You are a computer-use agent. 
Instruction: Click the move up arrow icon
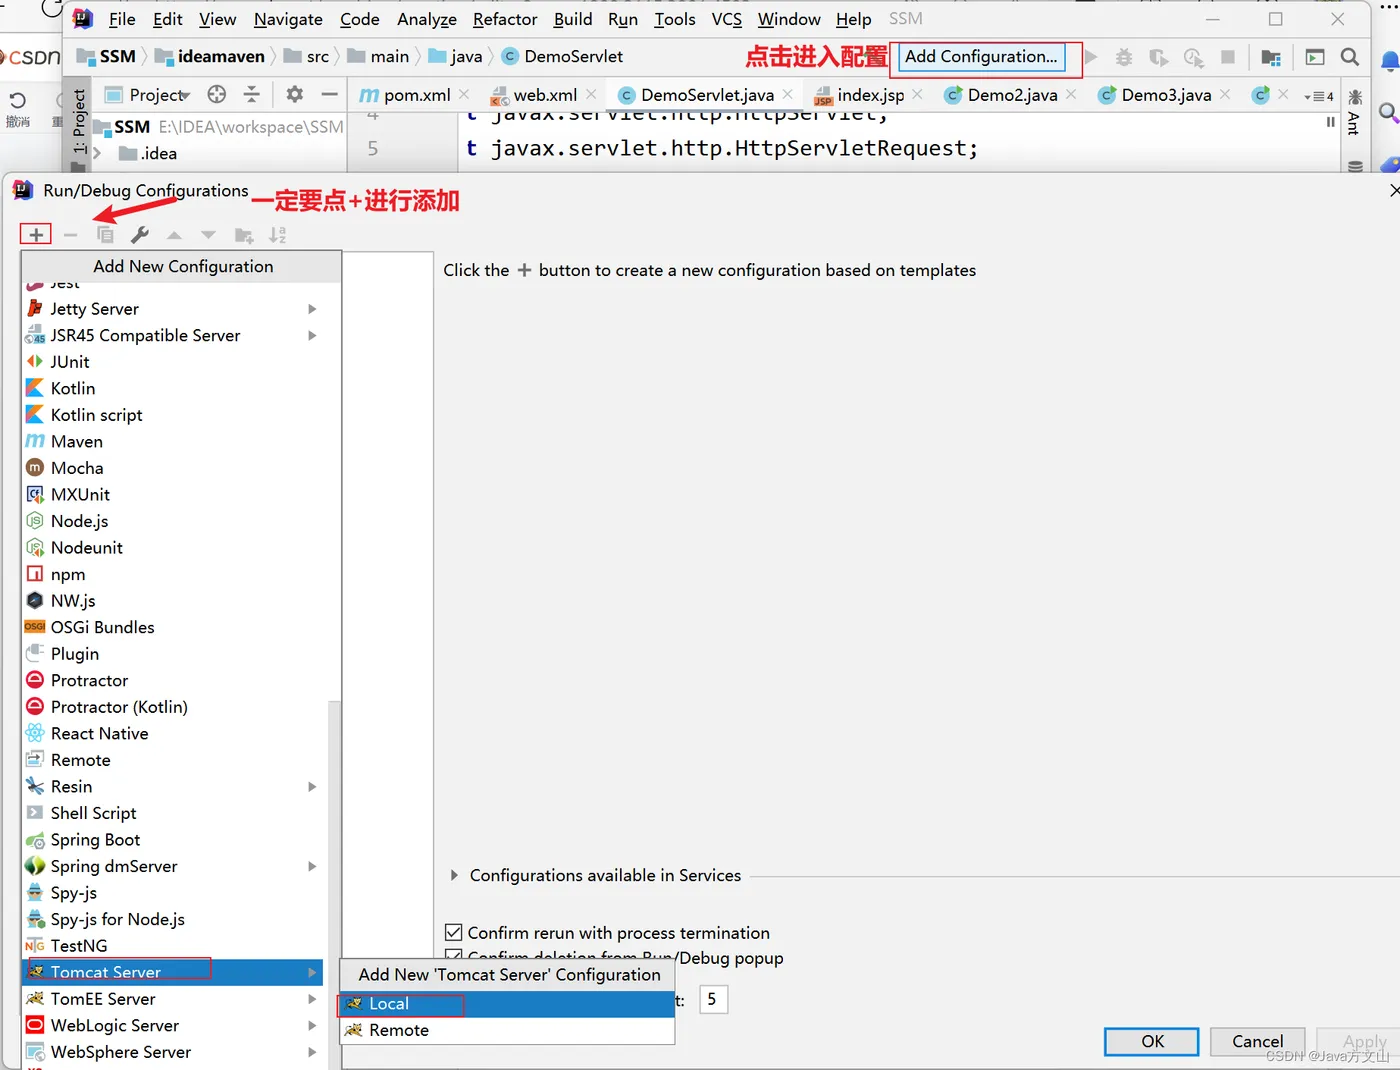point(174,235)
